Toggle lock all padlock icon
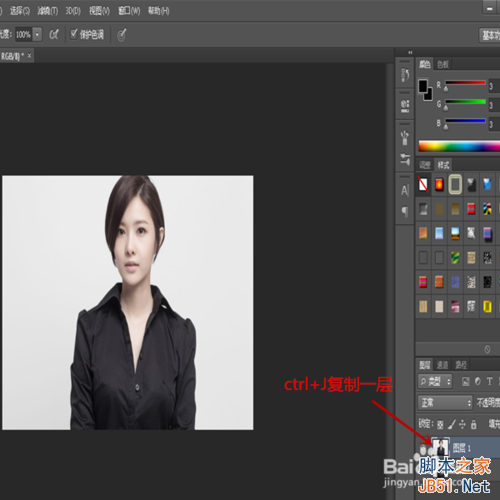Image resolution: width=500 pixels, height=500 pixels. [x=473, y=424]
